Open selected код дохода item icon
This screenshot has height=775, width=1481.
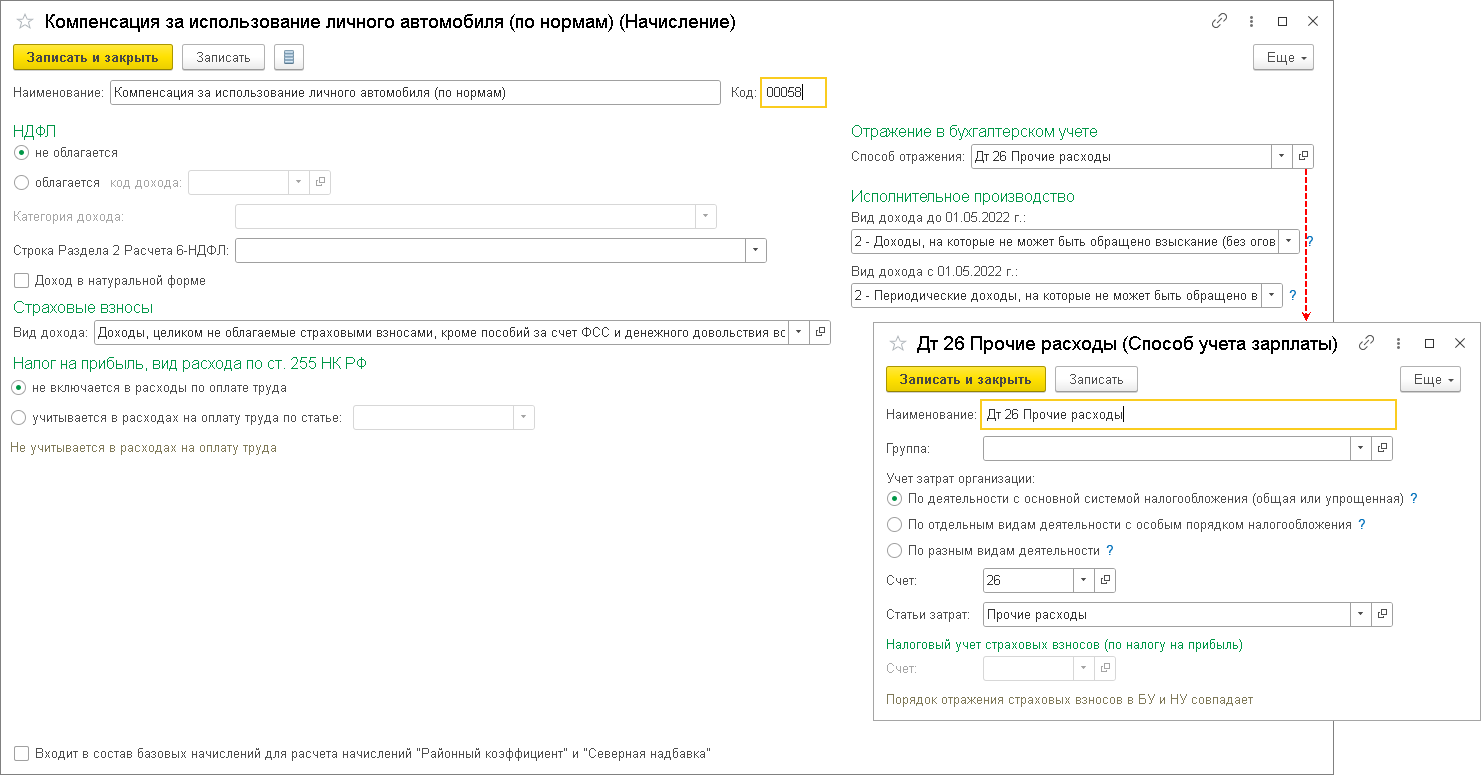(320, 182)
